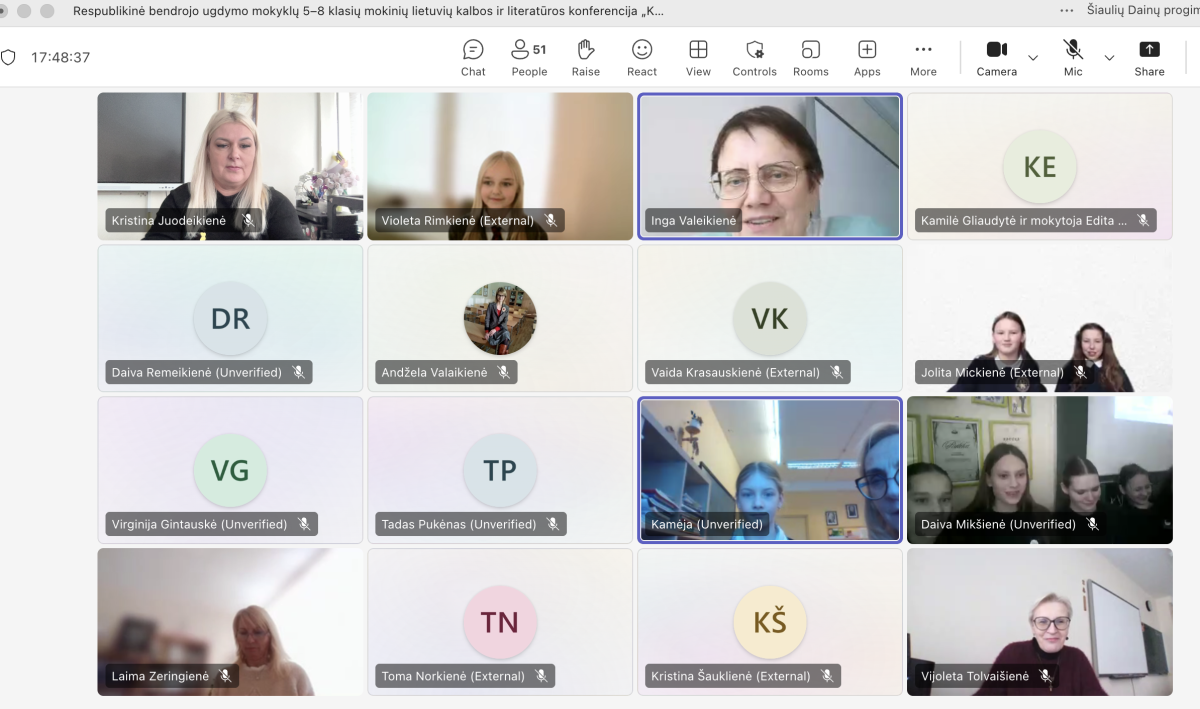Open breakout Rooms
The height and width of the screenshot is (709, 1200).
pos(810,57)
